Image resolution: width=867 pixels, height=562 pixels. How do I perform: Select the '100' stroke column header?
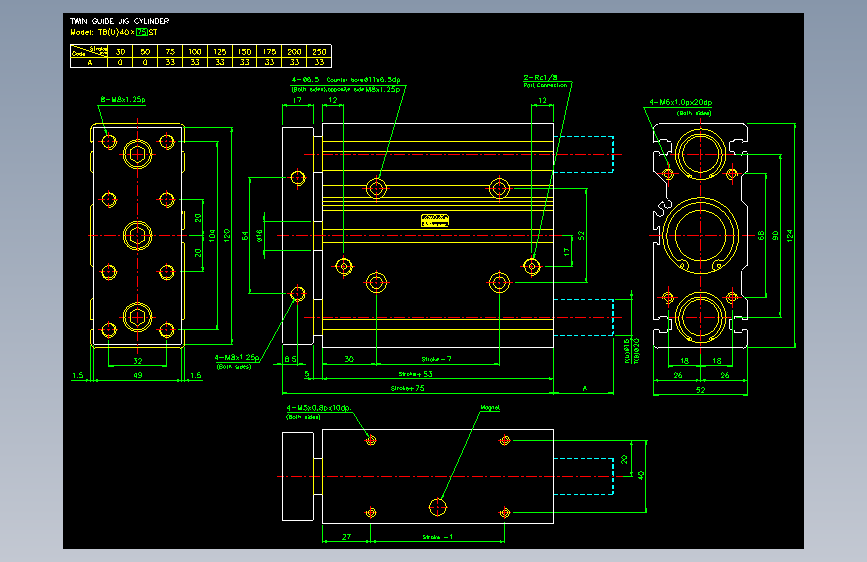click(x=195, y=51)
